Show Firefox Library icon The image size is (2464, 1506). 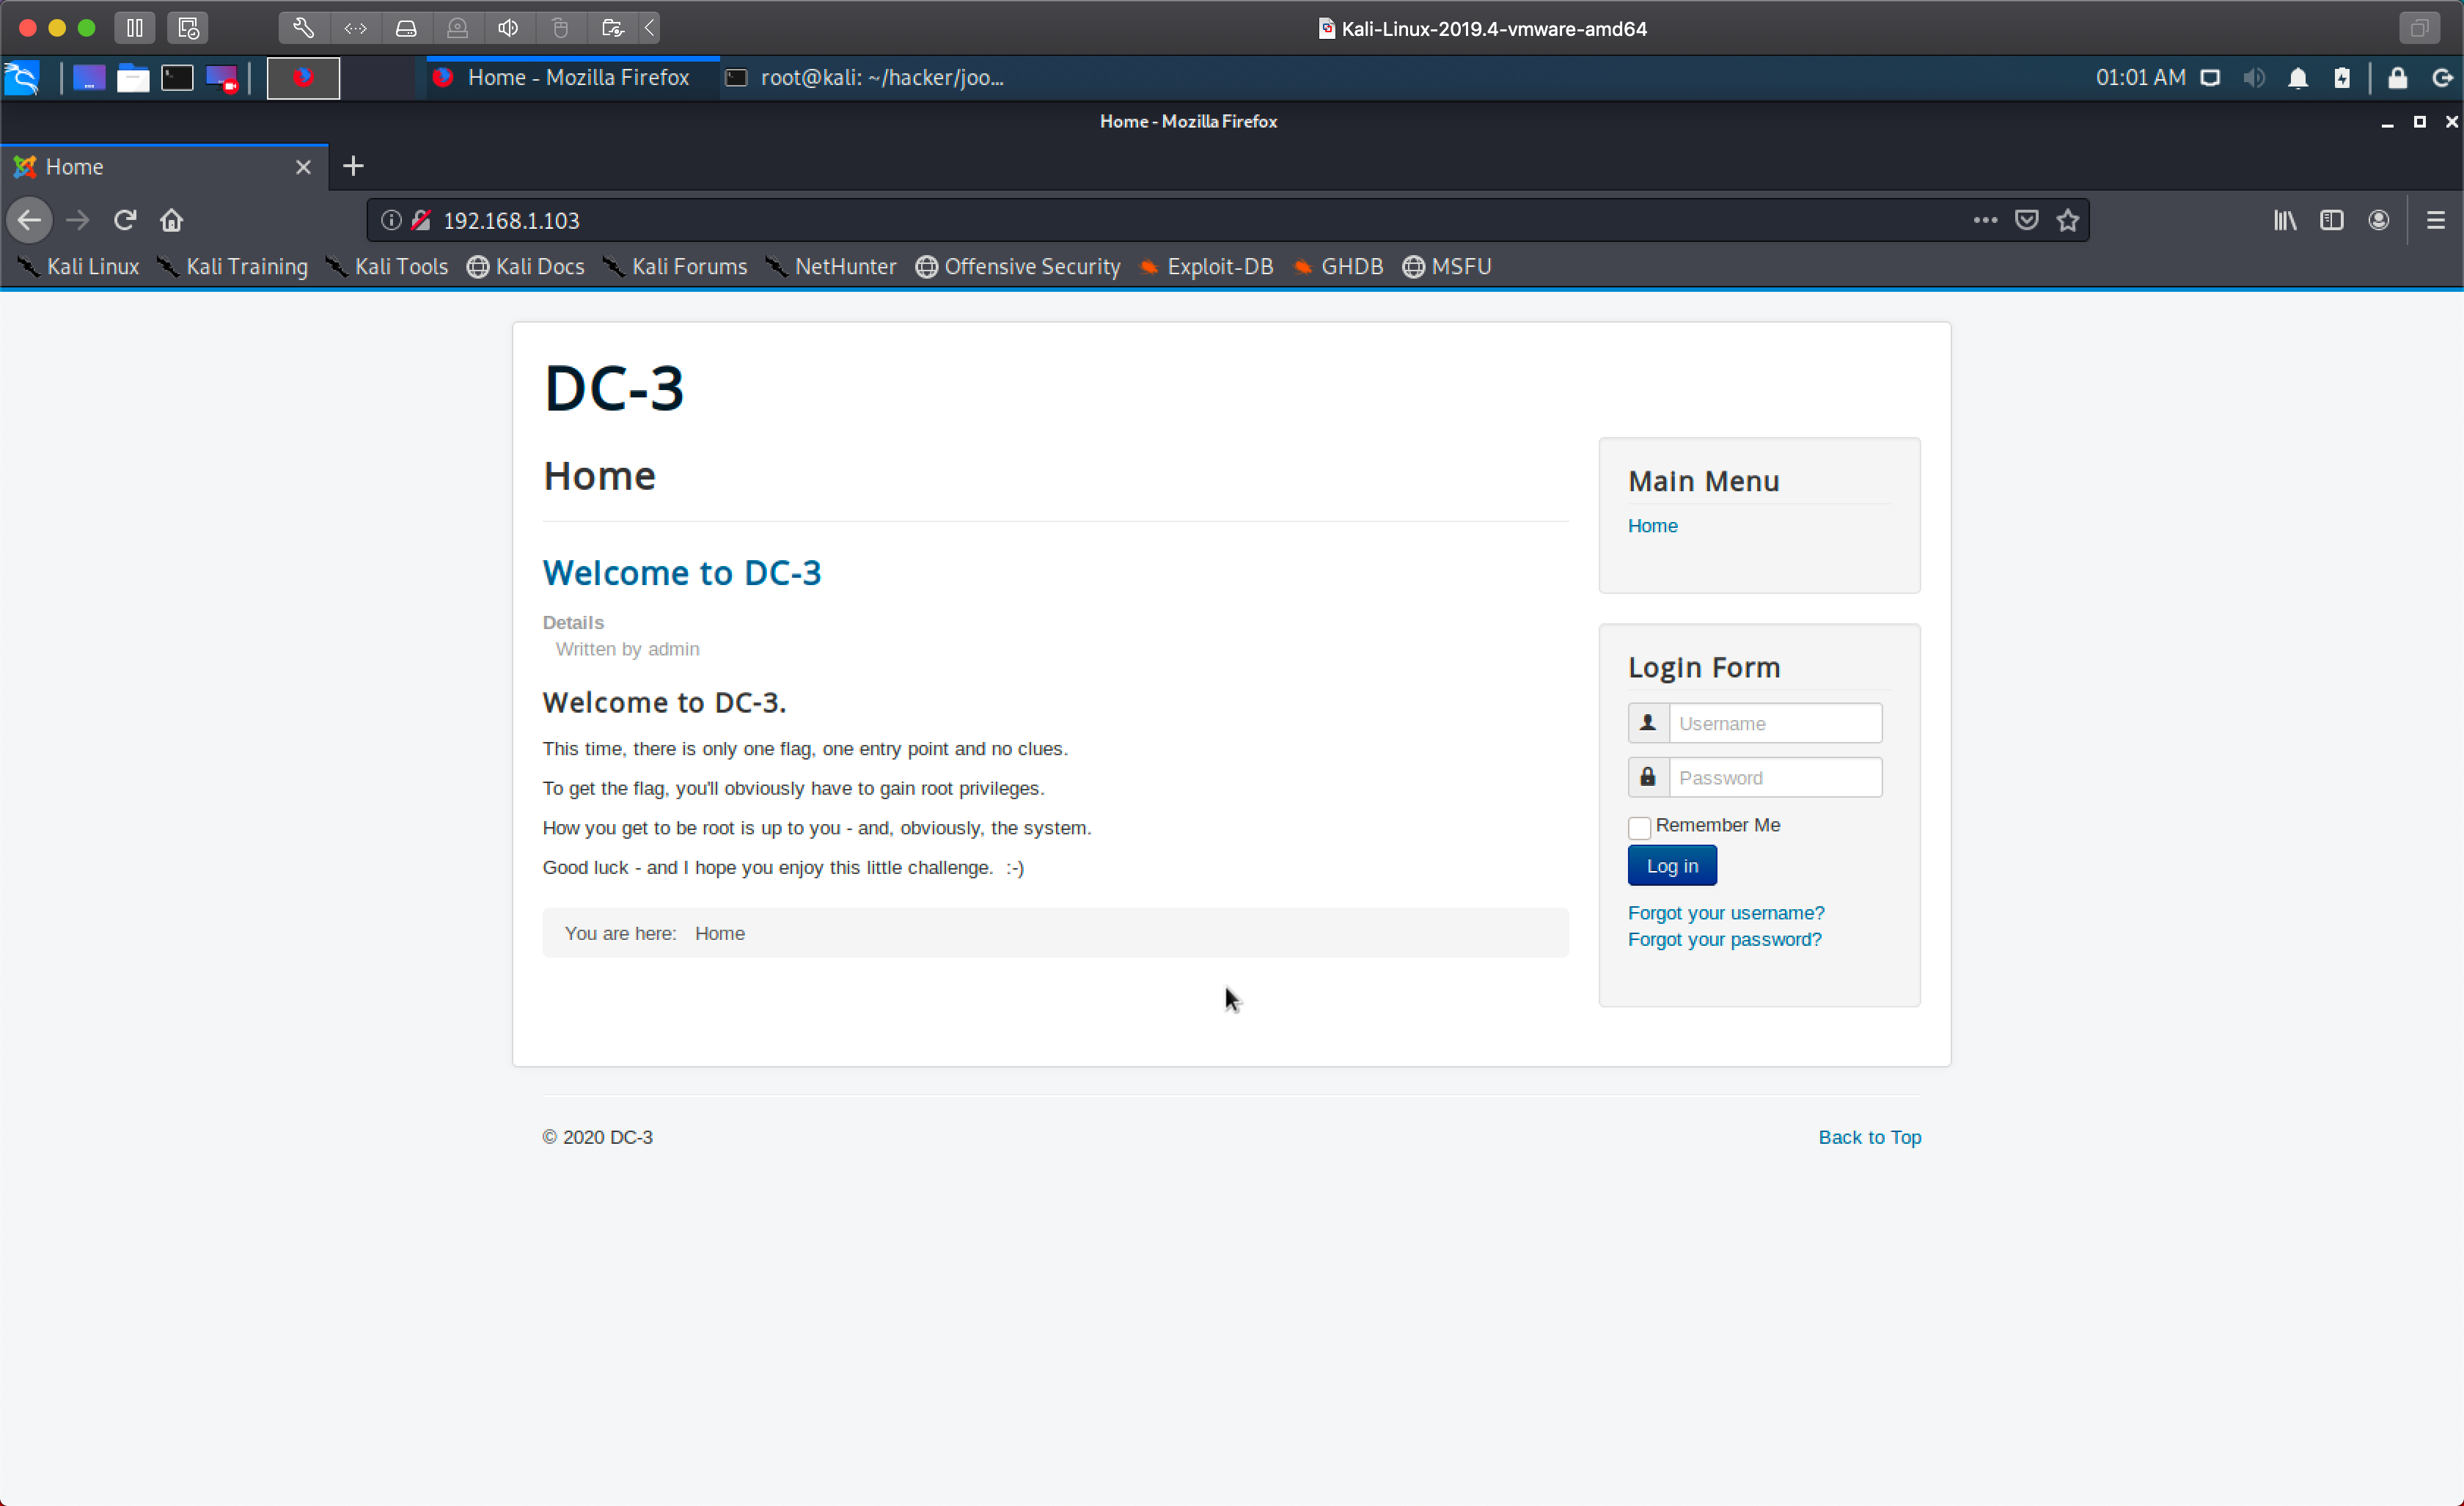2285,220
